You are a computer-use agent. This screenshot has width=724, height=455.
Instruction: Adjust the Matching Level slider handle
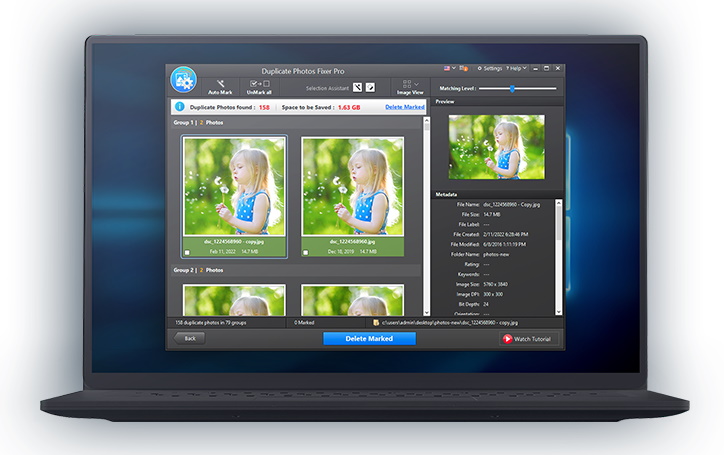pyautogui.click(x=512, y=88)
